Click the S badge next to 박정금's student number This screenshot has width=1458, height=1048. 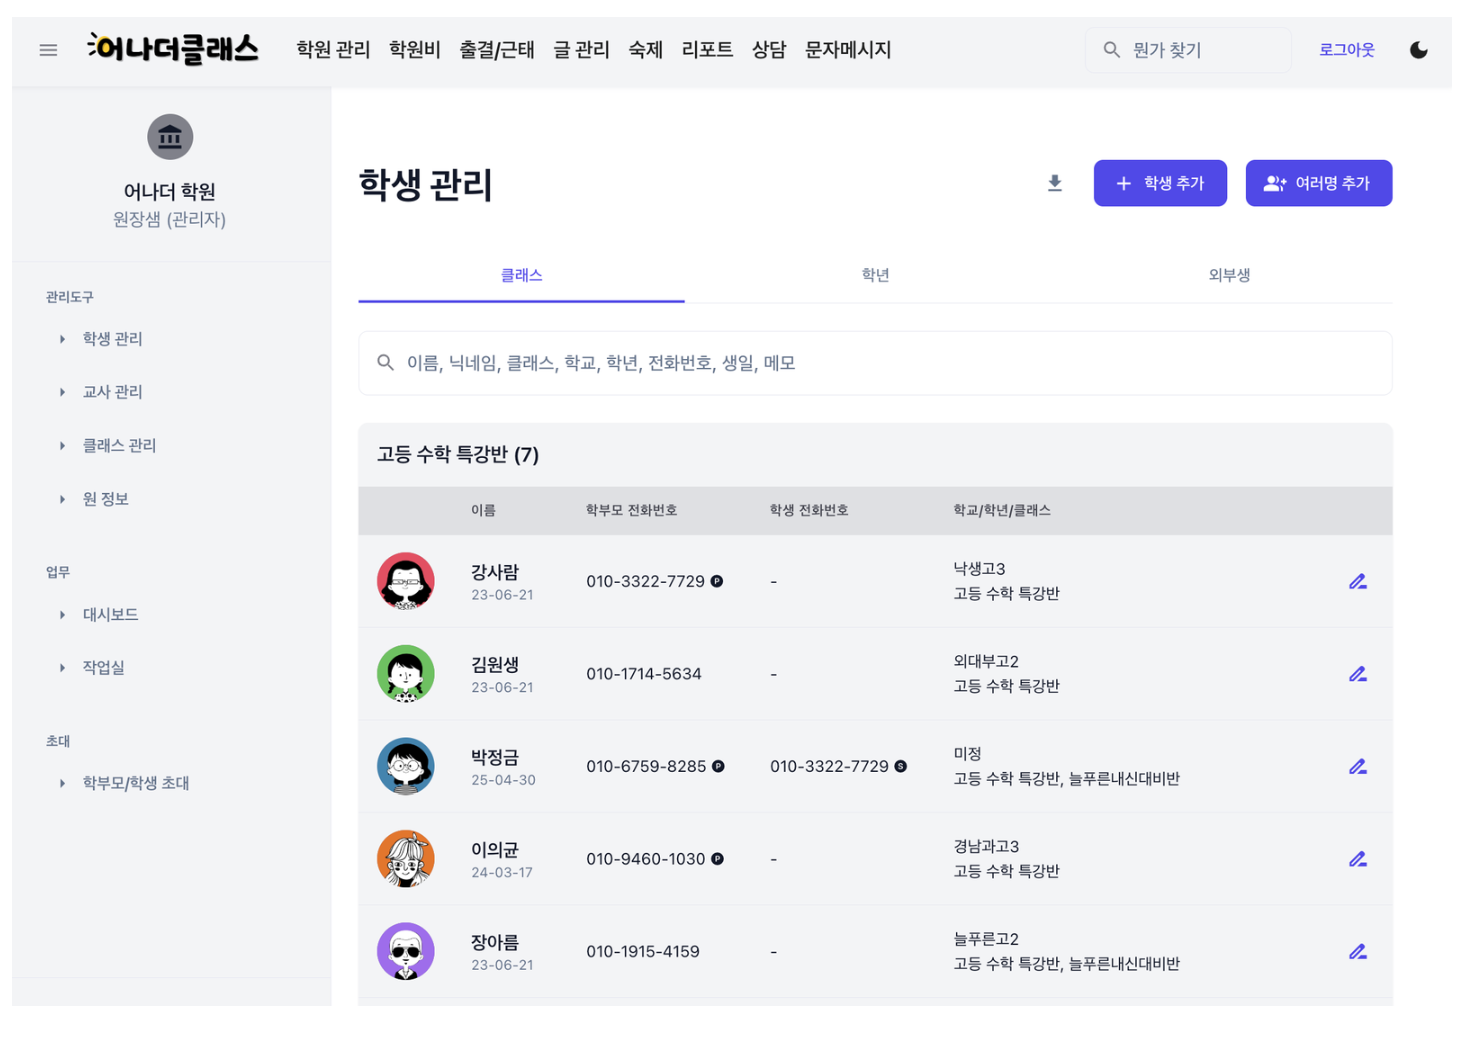tap(900, 766)
